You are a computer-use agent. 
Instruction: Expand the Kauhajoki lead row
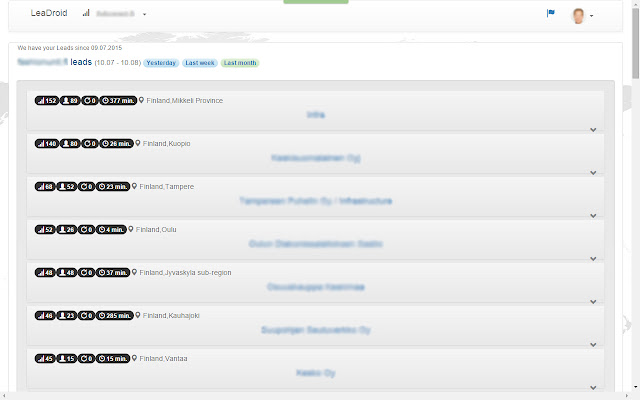point(593,344)
